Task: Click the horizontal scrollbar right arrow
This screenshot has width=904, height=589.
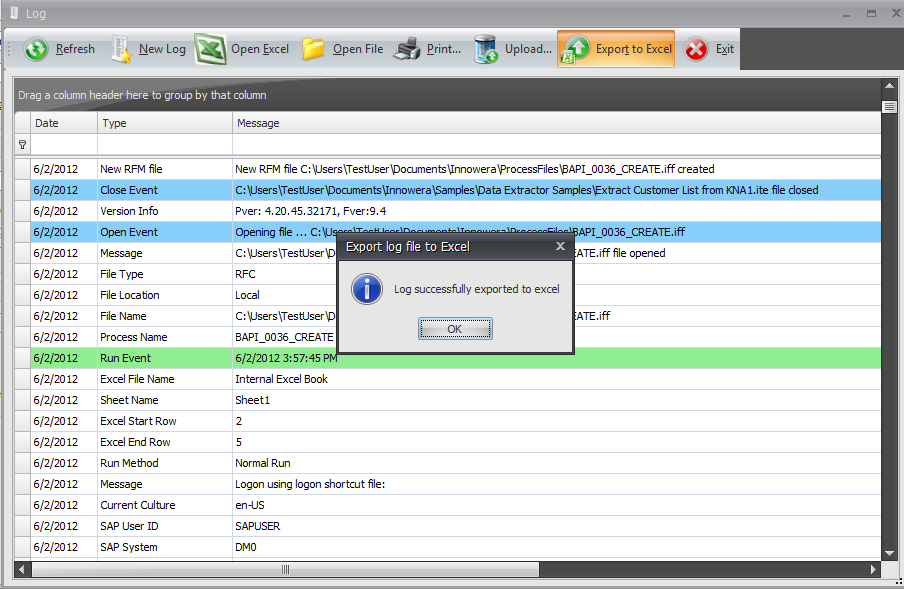Action: click(x=872, y=569)
